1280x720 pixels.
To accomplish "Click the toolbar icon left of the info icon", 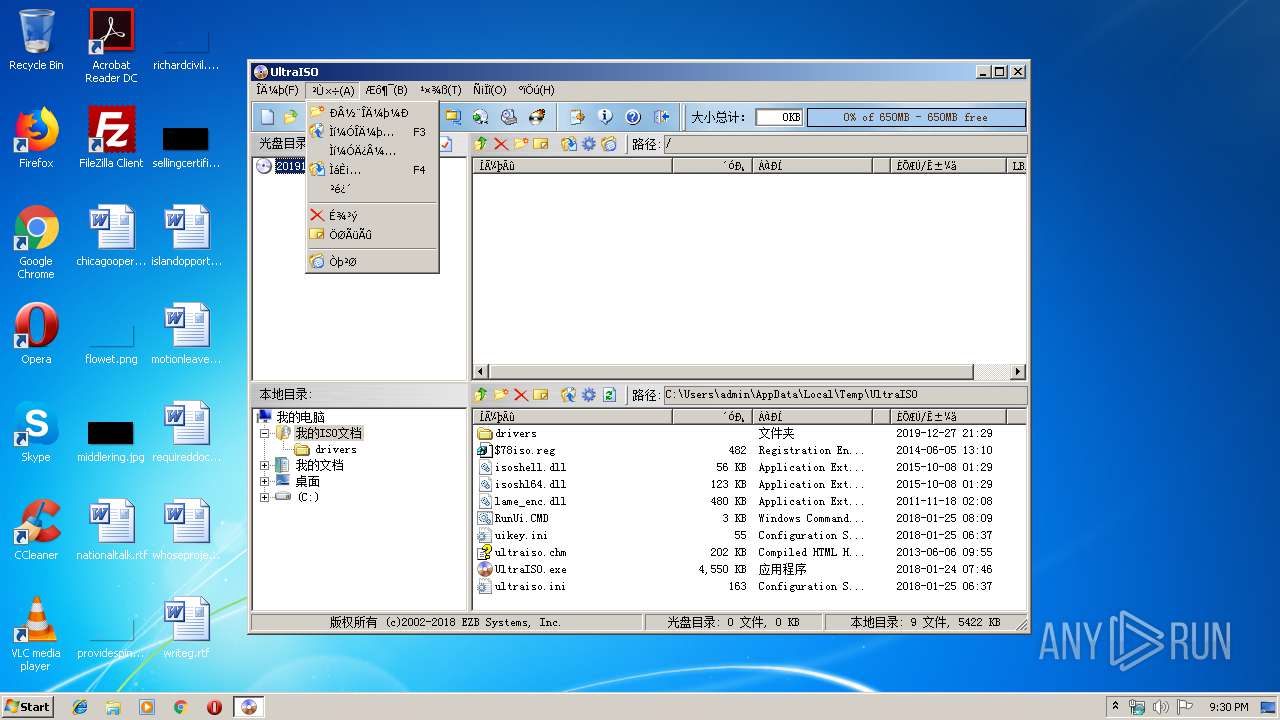I will tap(577, 117).
